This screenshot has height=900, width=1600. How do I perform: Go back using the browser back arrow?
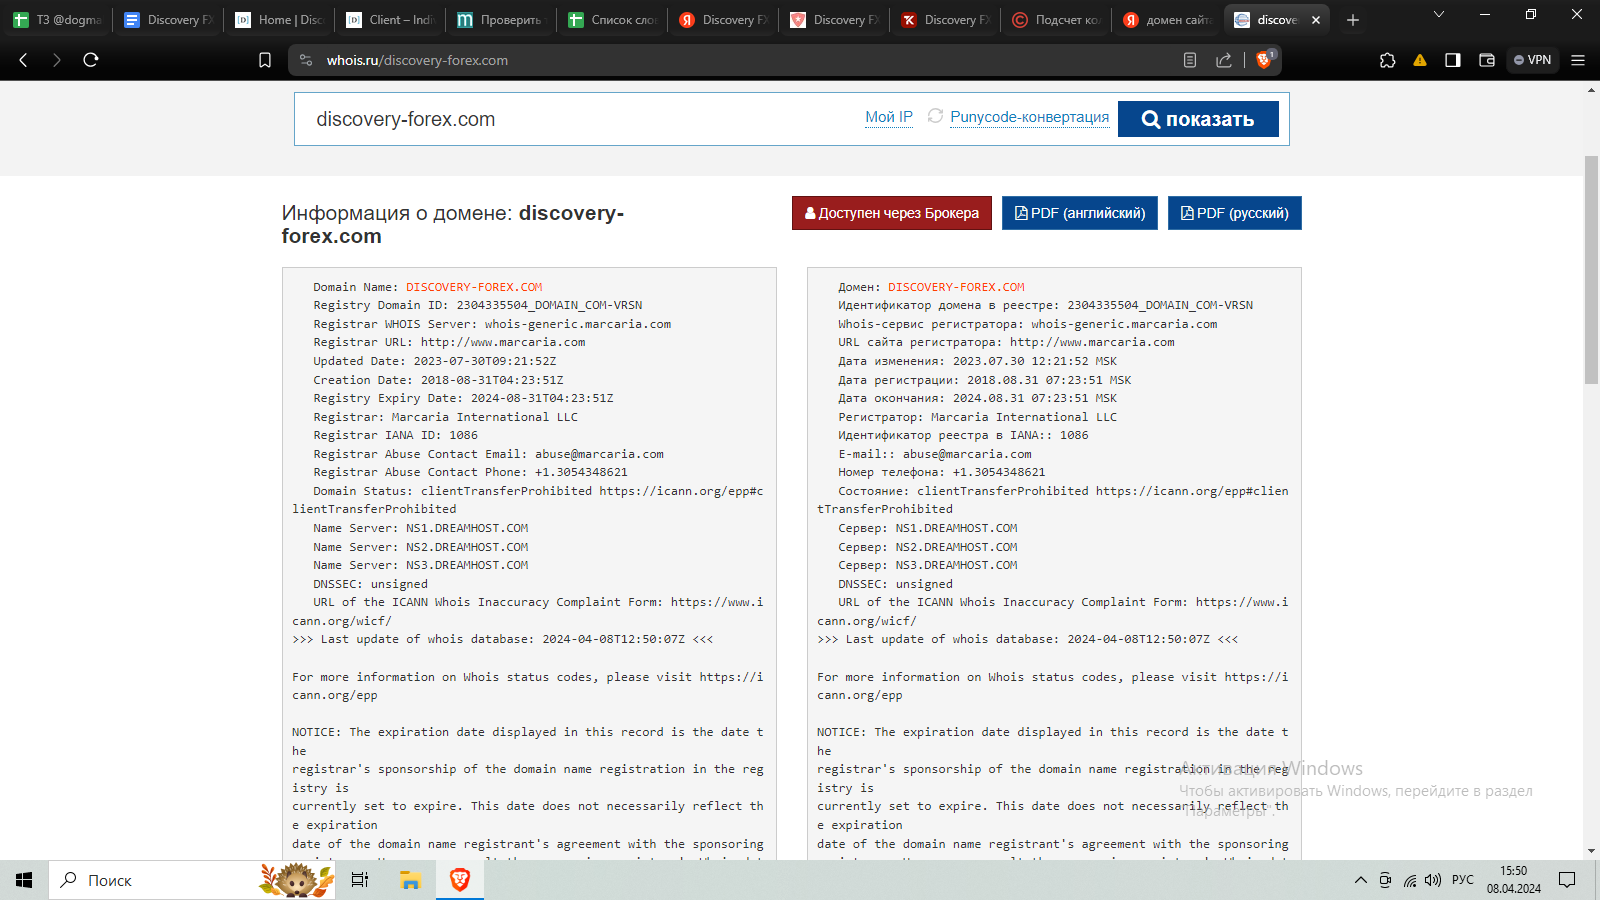[x=23, y=60]
